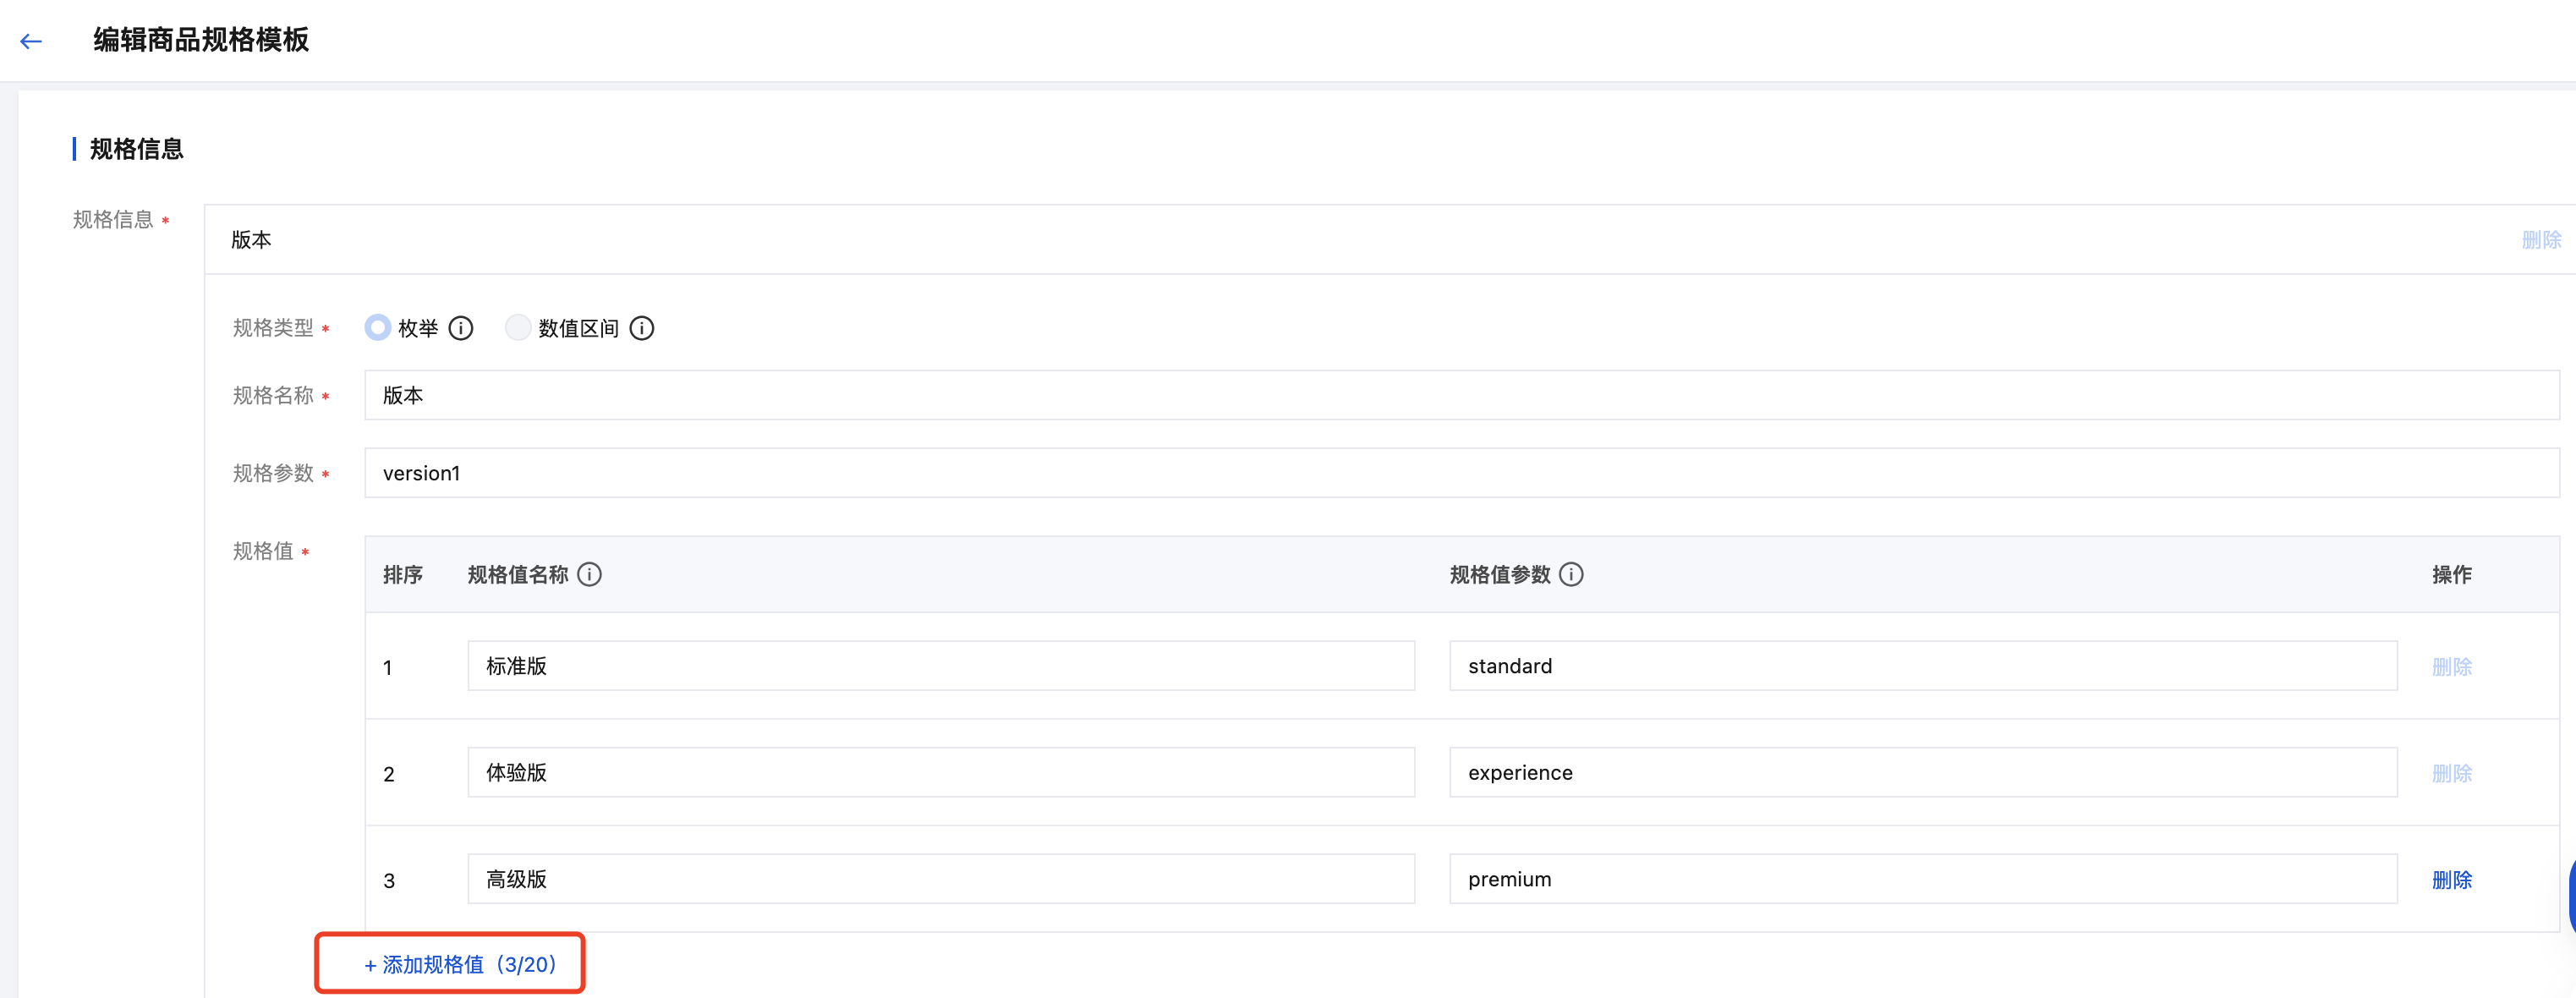Click 添加规格值 (3/20) link
2576x998 pixels.
point(460,964)
